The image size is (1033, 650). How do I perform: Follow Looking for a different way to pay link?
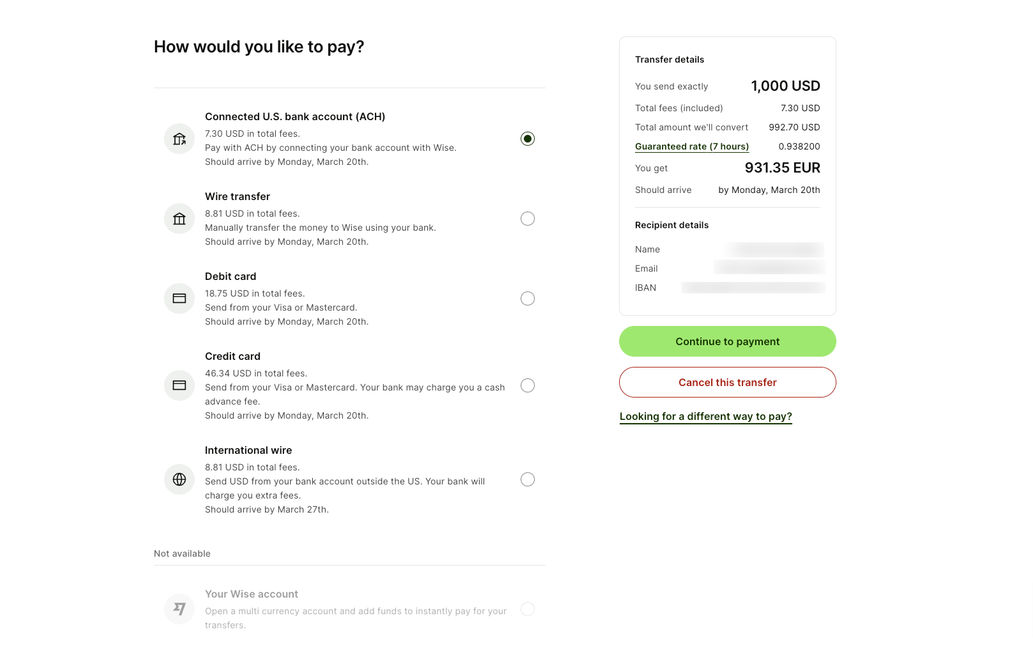705,417
